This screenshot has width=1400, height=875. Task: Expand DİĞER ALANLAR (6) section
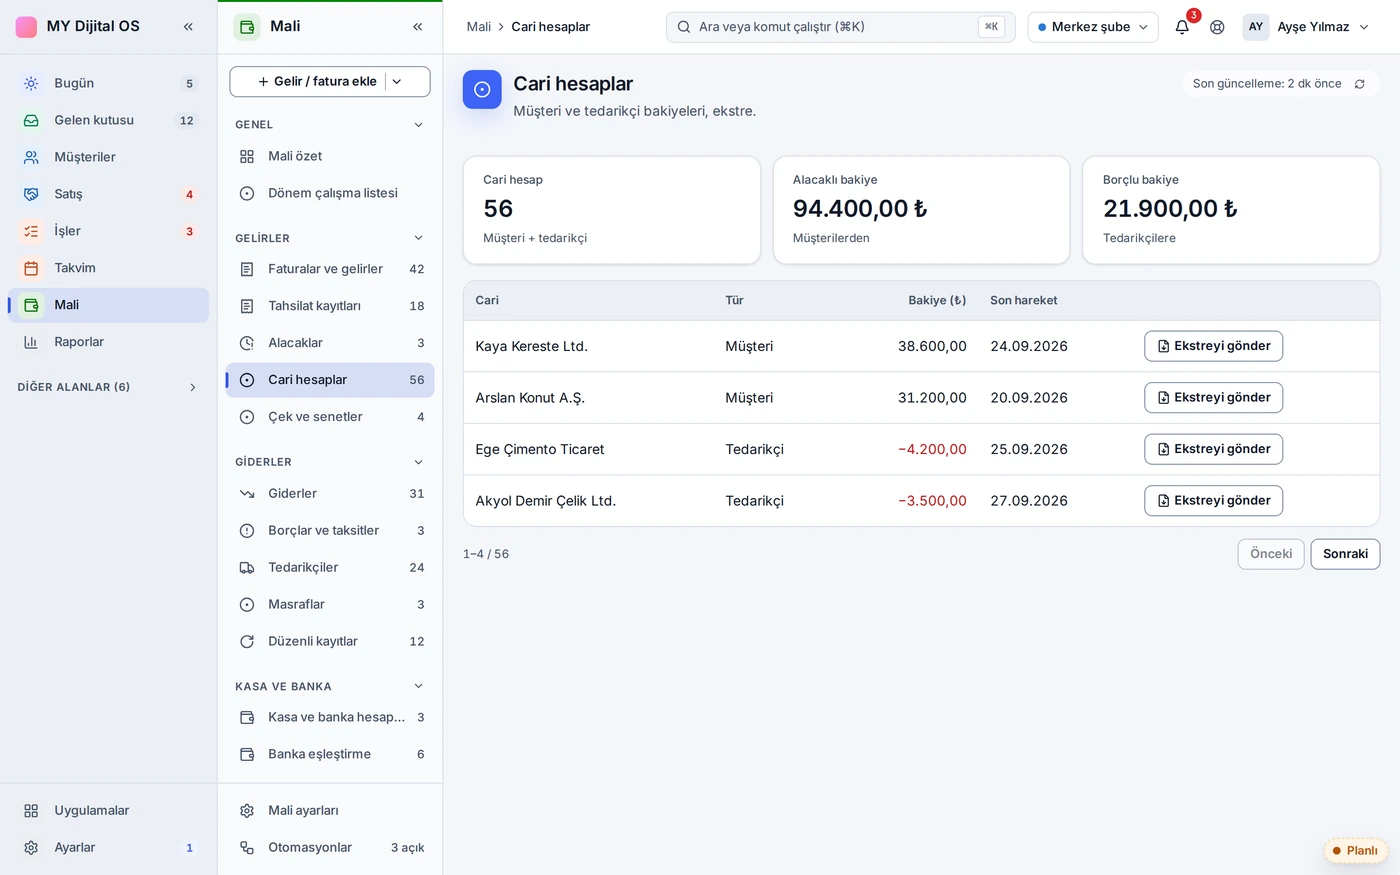(x=193, y=387)
